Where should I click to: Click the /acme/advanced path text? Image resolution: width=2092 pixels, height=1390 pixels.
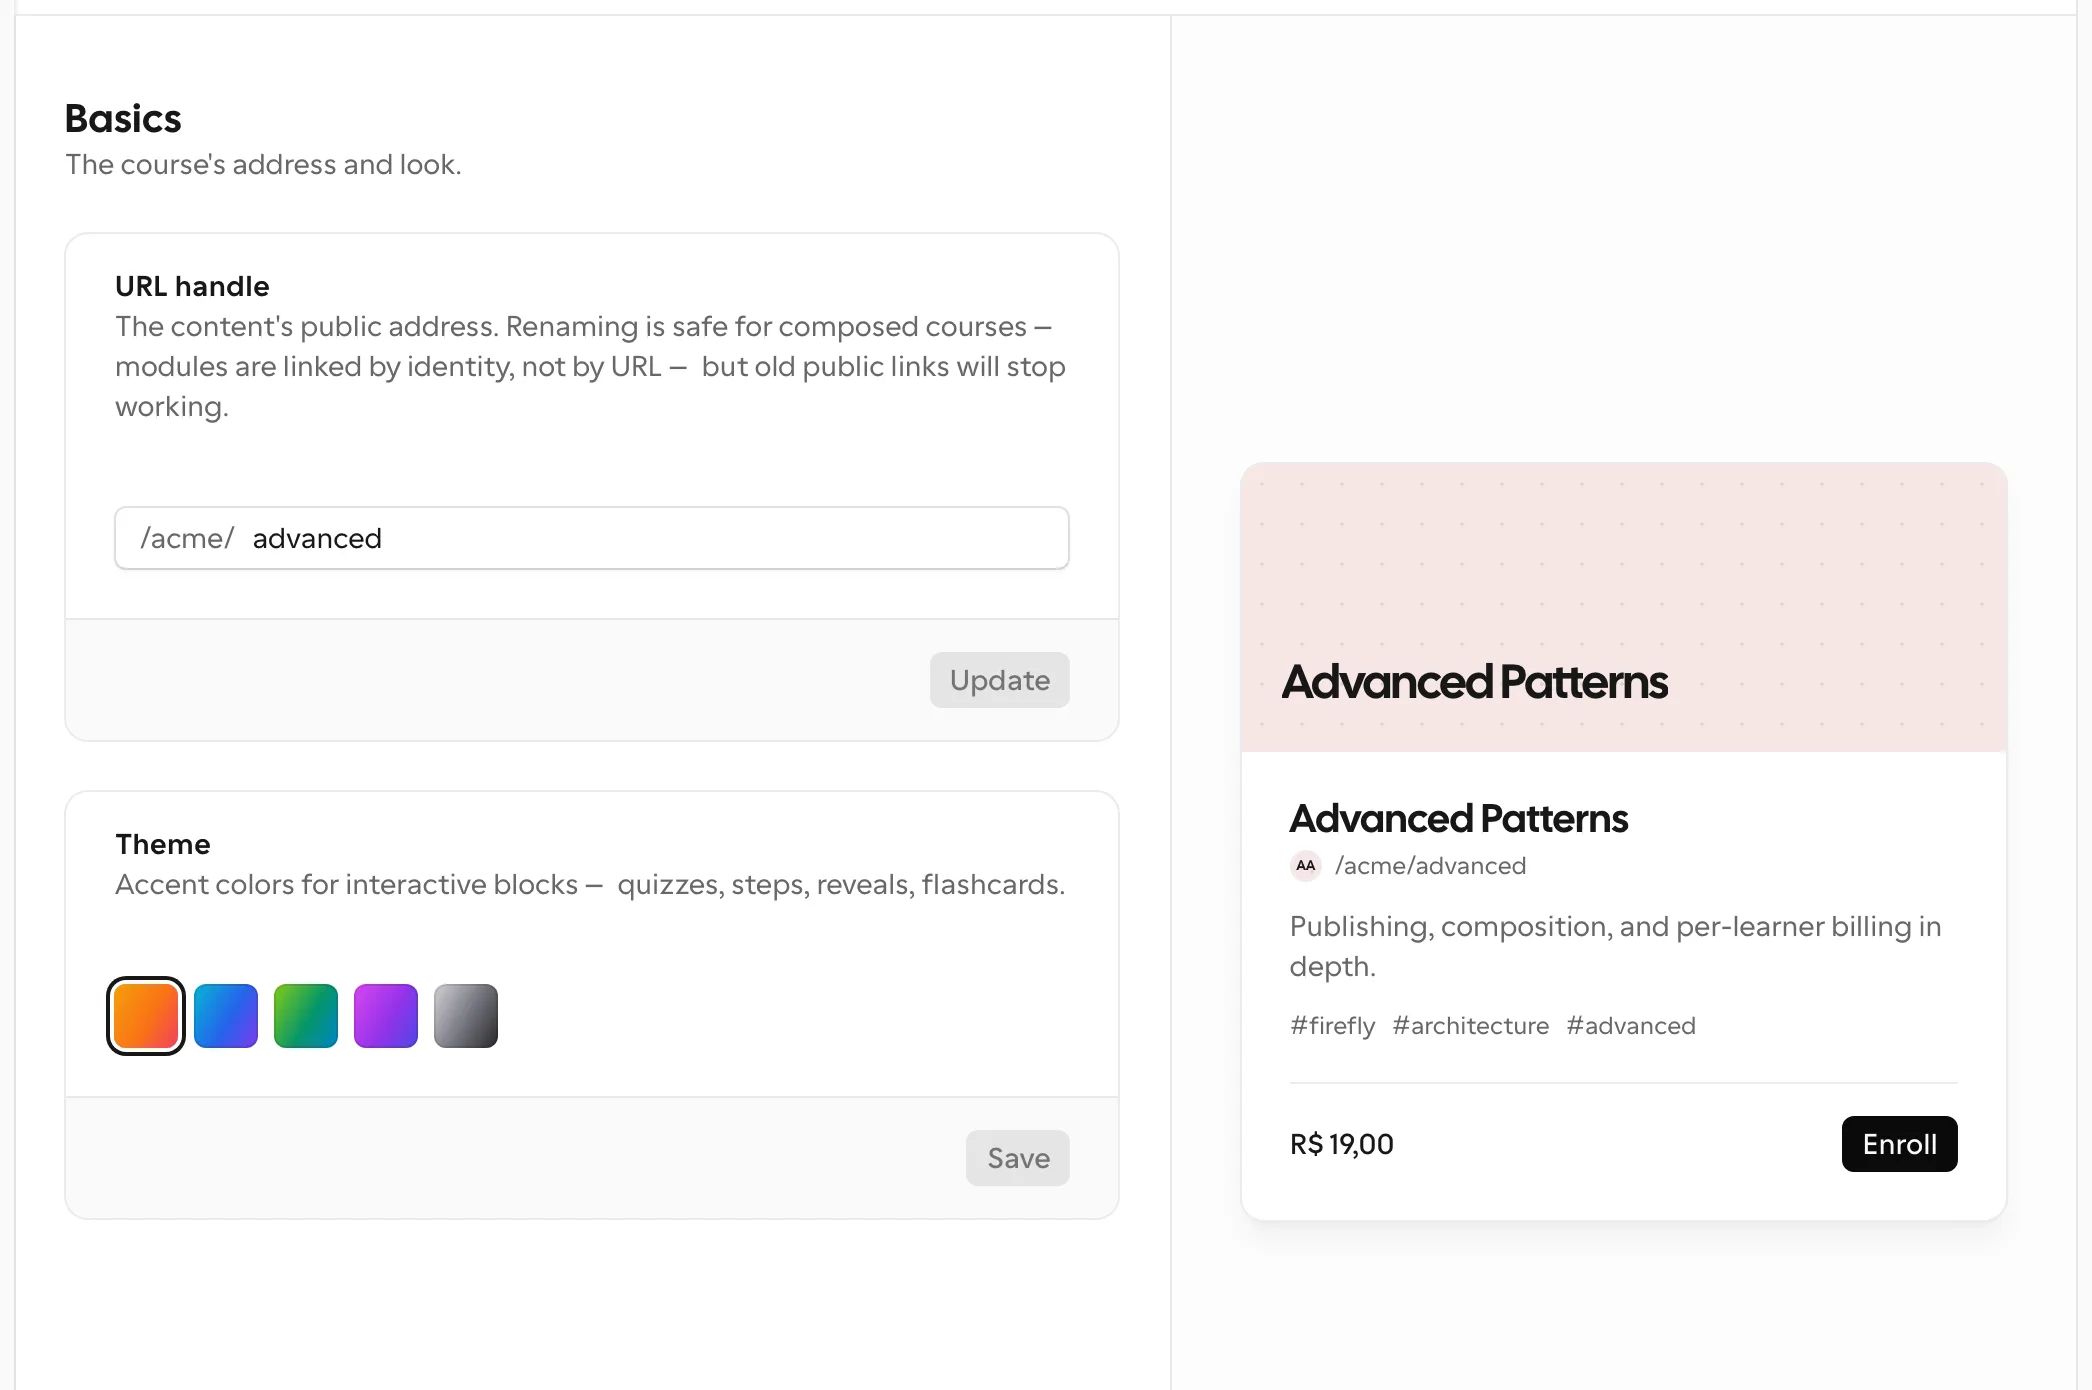coord(1431,866)
